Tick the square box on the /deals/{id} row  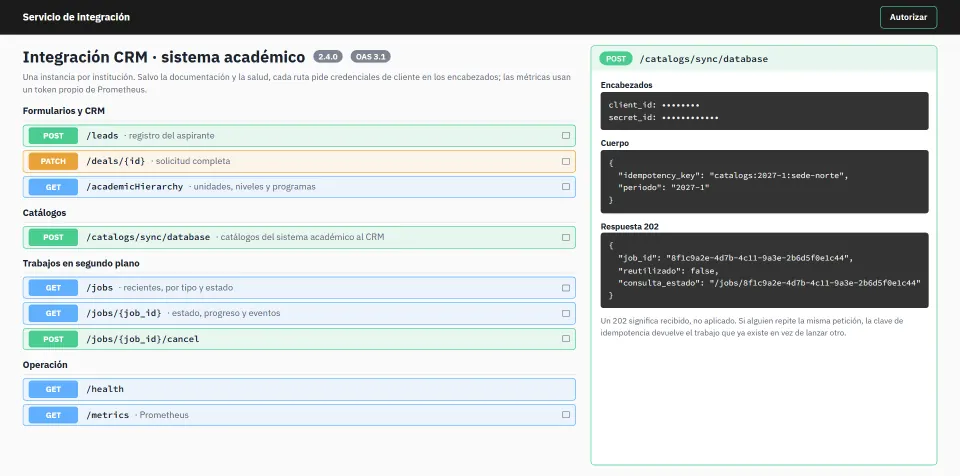566,162
